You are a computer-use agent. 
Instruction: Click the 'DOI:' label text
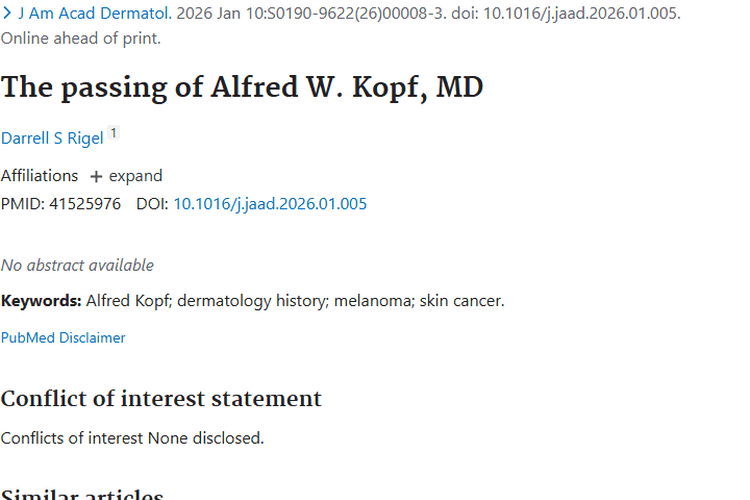[x=152, y=204]
